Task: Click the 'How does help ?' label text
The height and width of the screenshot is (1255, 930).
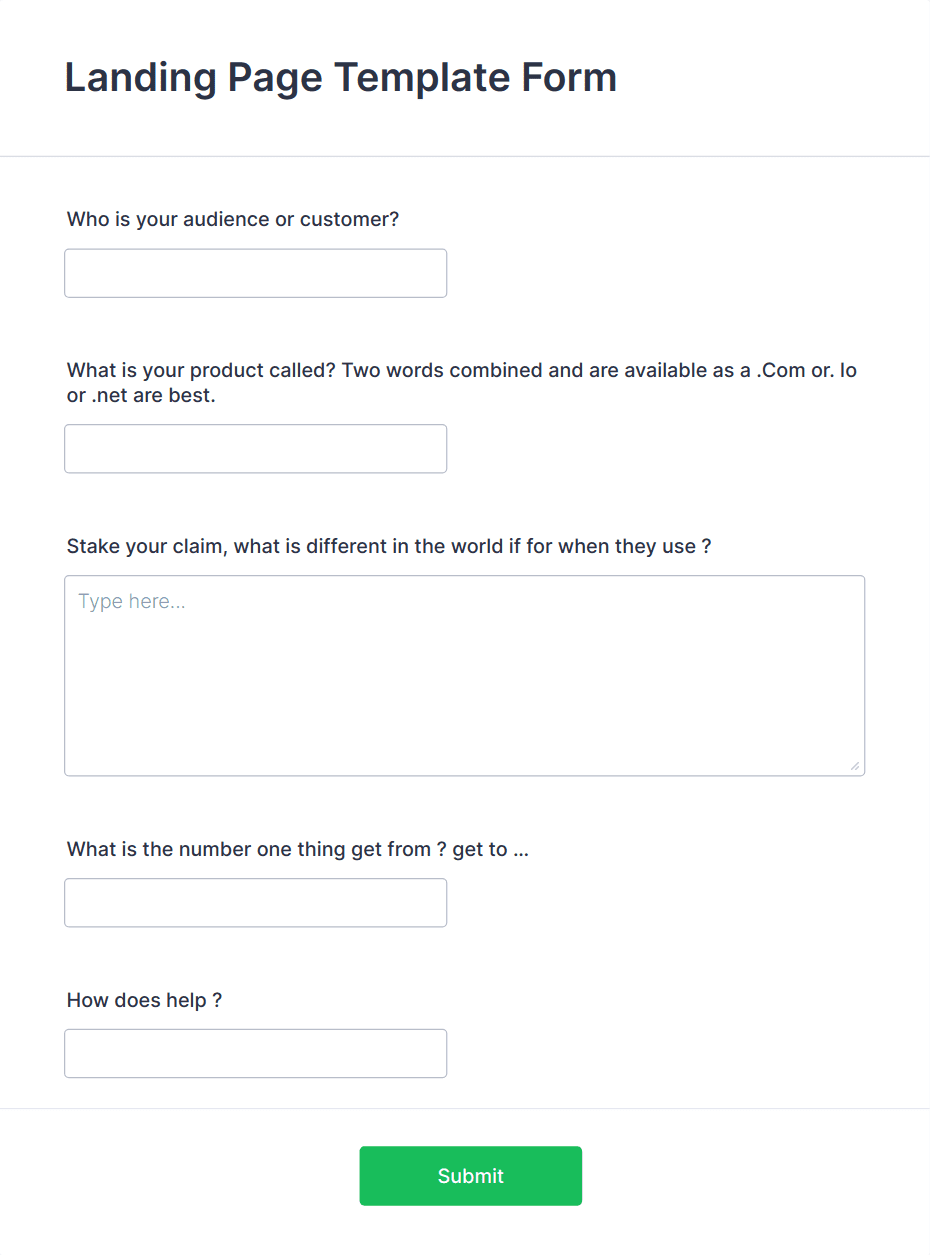Action: 143,1000
